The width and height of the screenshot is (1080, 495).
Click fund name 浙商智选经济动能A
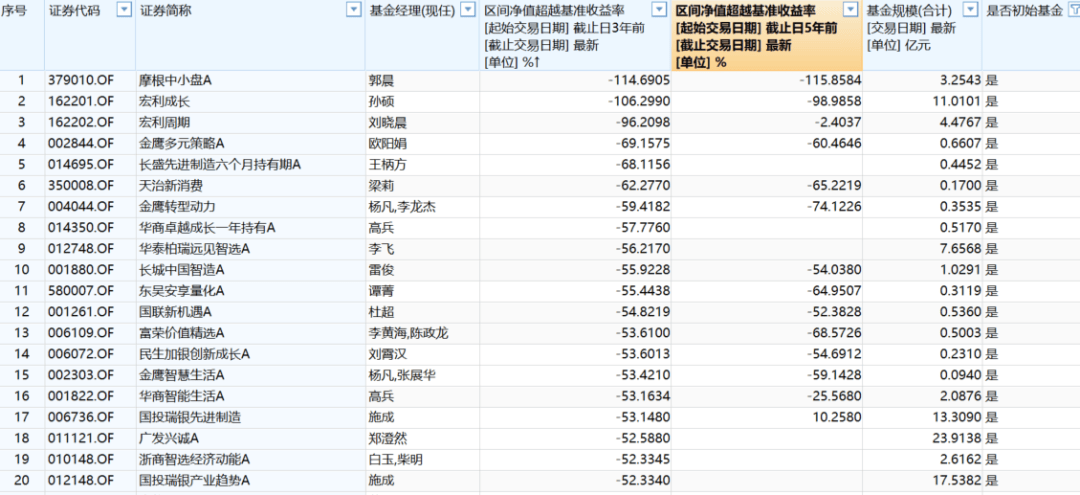pyautogui.click(x=194, y=459)
